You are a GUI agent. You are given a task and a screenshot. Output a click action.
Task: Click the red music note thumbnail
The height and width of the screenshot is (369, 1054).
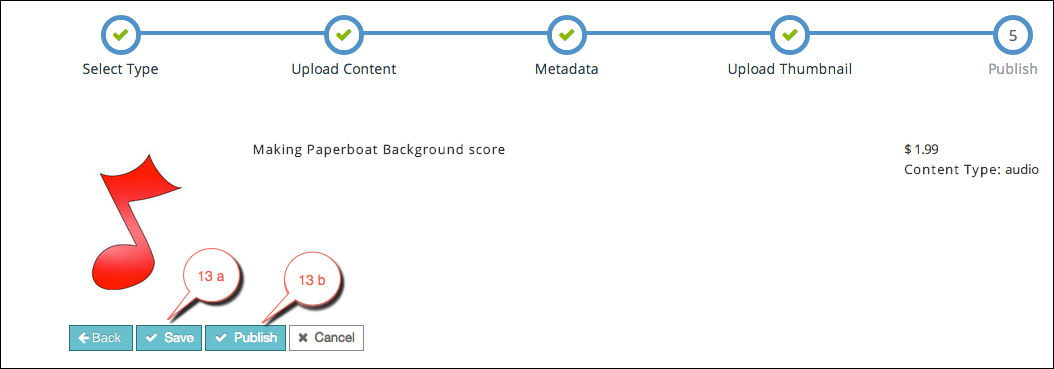click(x=134, y=222)
